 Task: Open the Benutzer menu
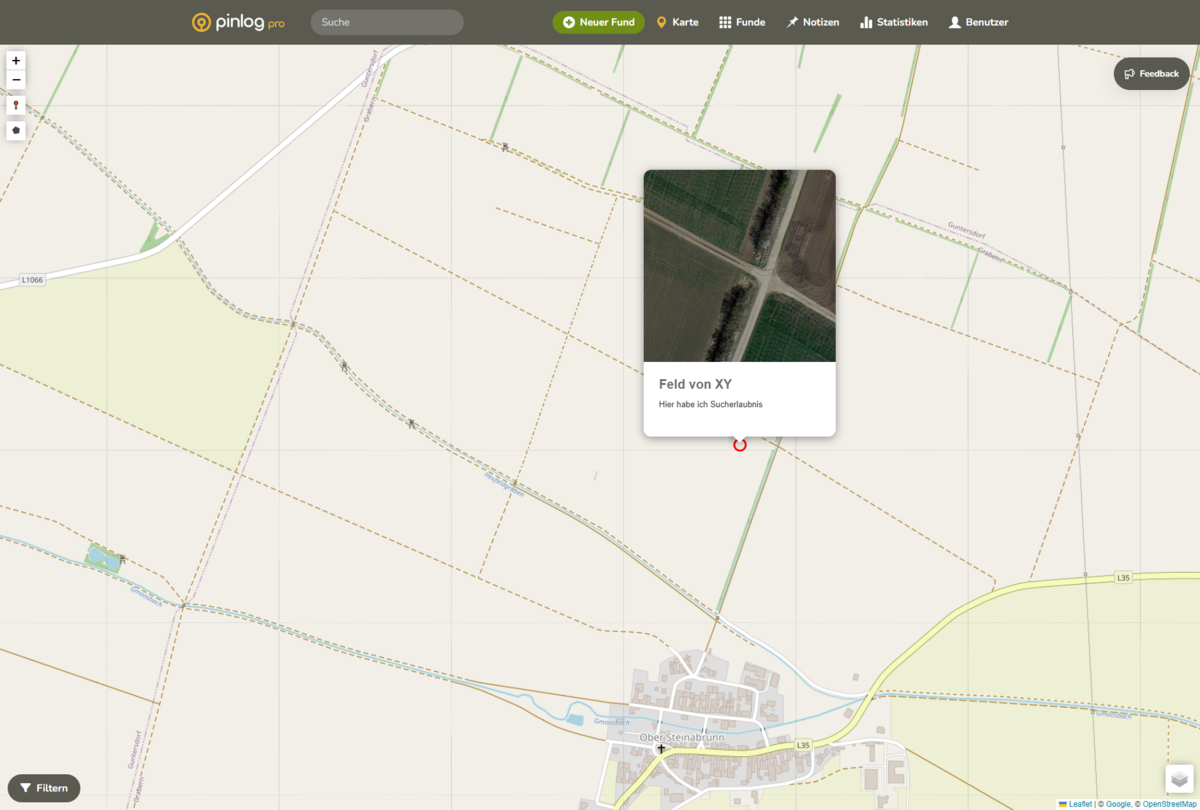pyautogui.click(x=978, y=22)
